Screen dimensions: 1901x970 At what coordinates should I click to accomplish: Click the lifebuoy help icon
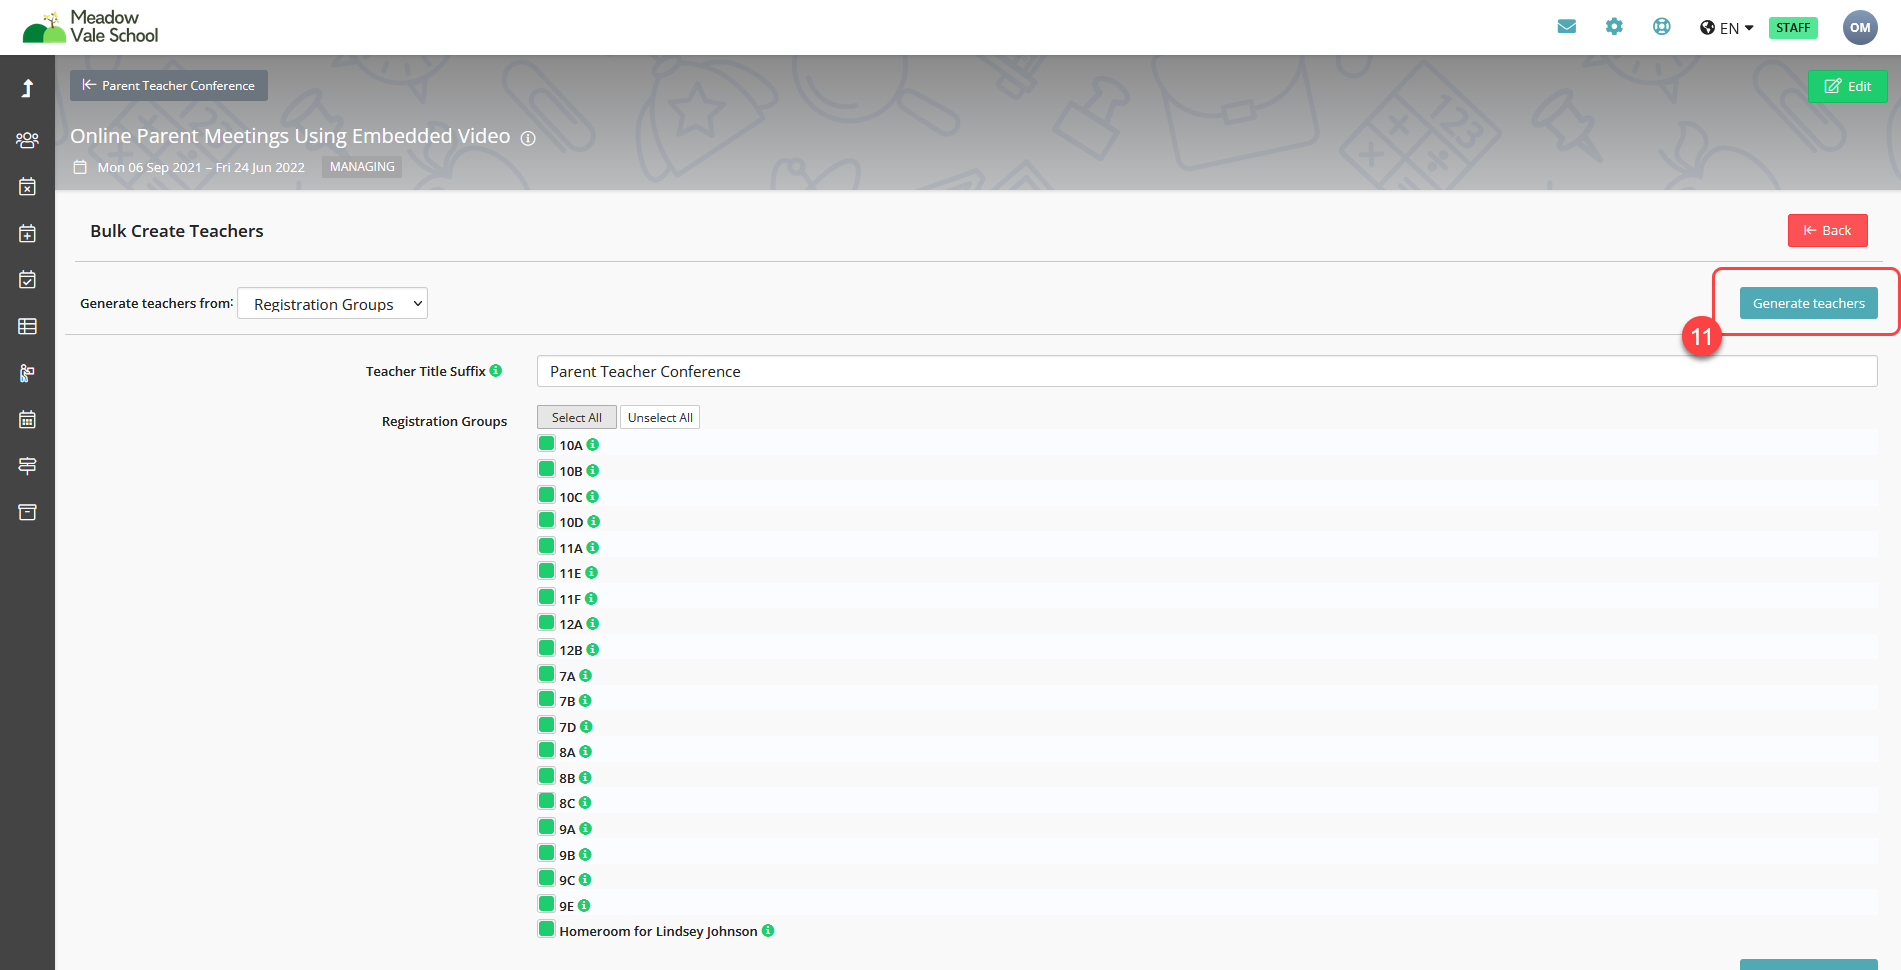pyautogui.click(x=1661, y=27)
